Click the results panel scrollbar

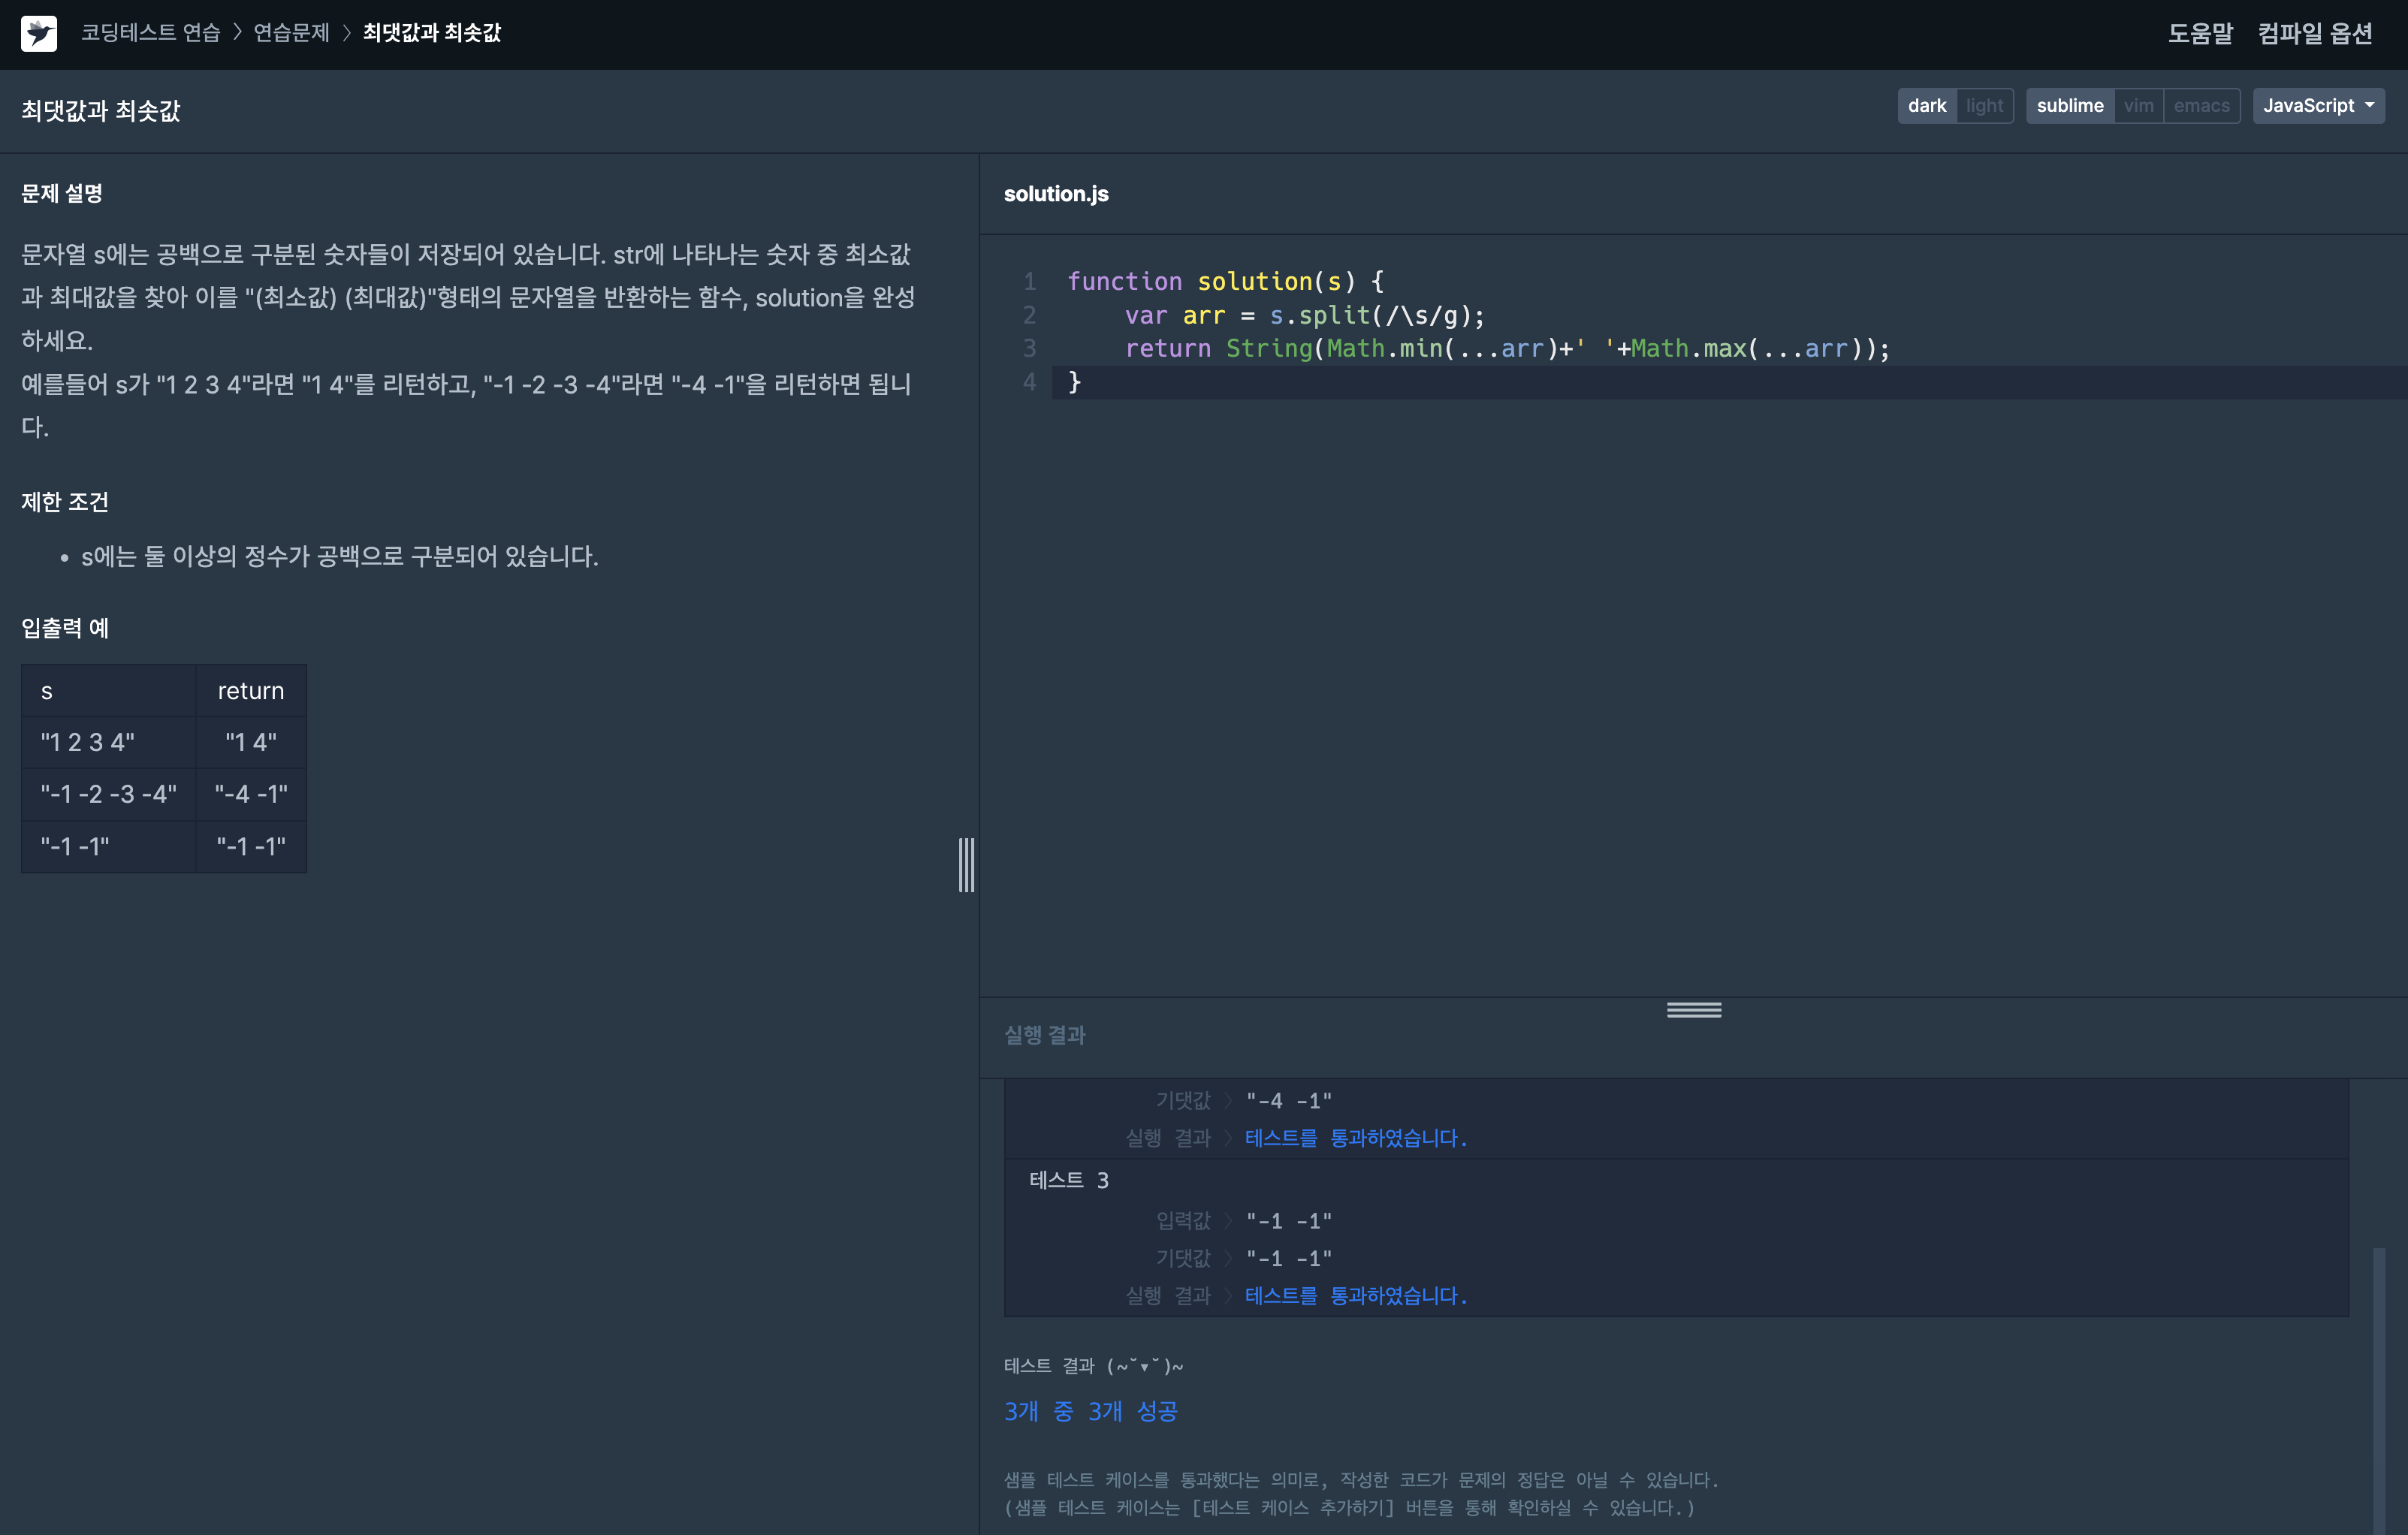coord(2379,1390)
